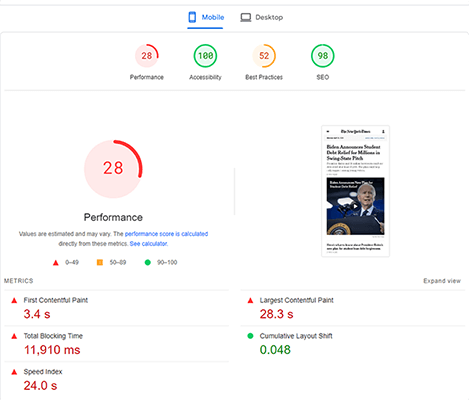The height and width of the screenshot is (400, 469).
Task: Click the First Contentful Paint metric label
Action: tap(56, 300)
